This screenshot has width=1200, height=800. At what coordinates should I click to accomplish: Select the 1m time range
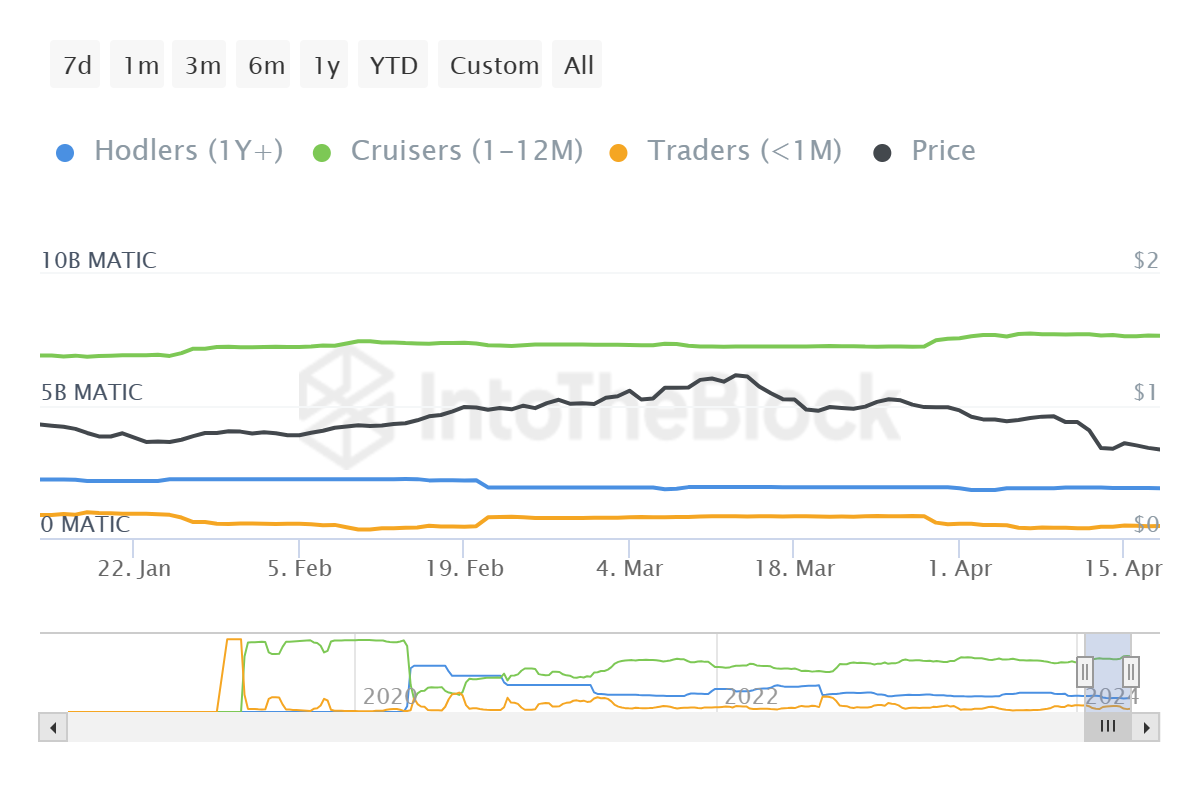pos(137,64)
